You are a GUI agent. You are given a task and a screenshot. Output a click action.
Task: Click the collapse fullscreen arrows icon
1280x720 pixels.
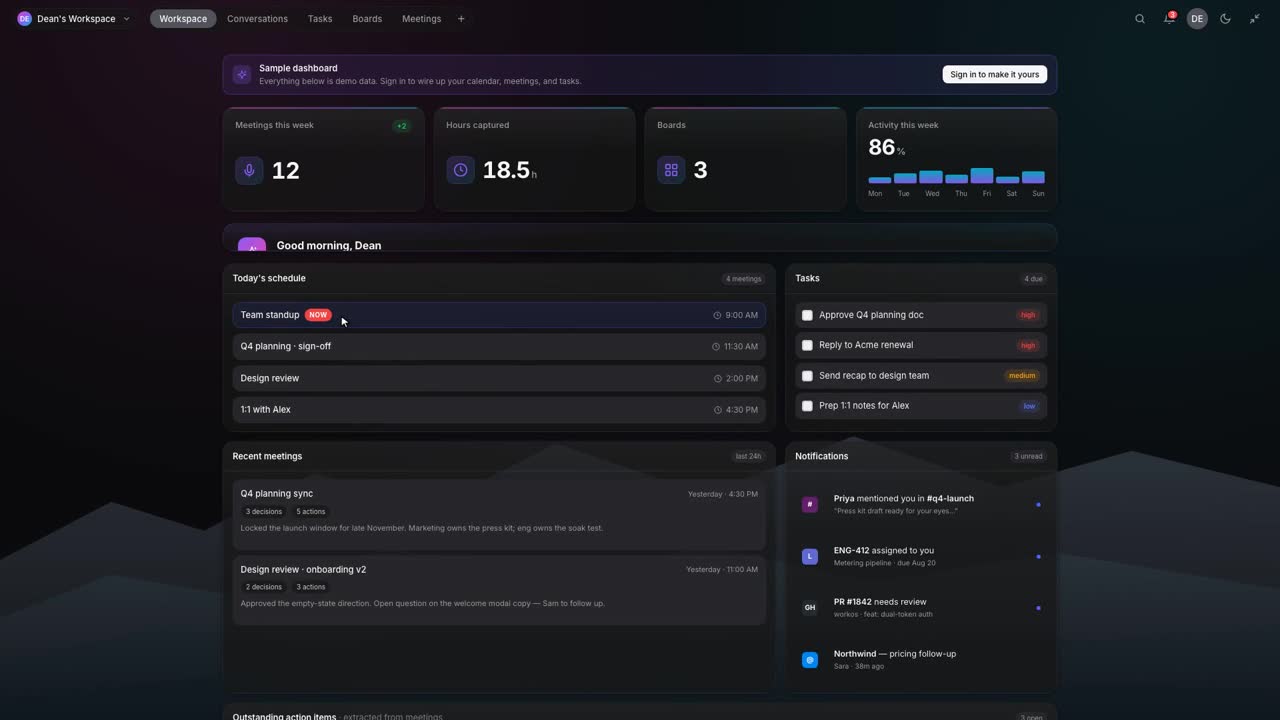(1254, 19)
